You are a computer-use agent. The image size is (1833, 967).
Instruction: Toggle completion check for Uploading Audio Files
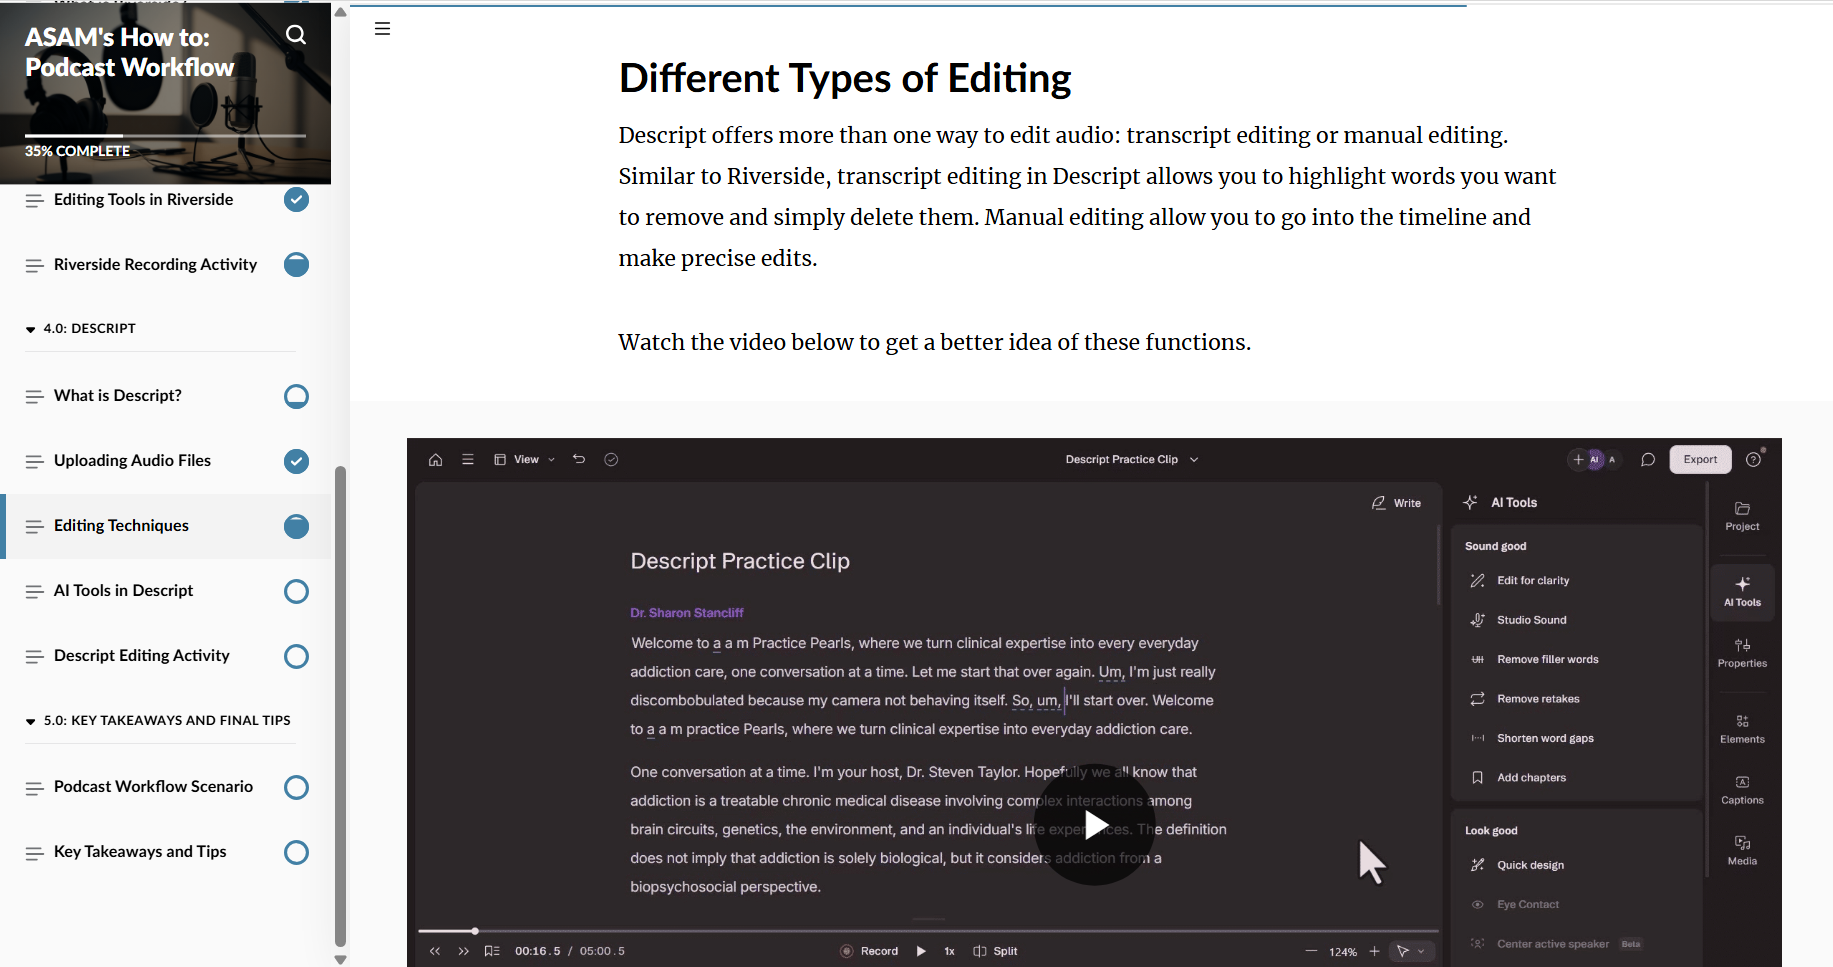click(296, 461)
